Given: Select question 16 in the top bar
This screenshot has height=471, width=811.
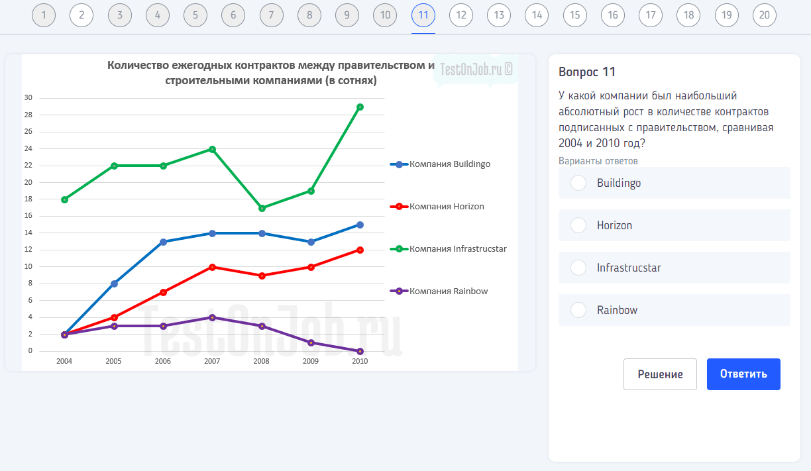Looking at the screenshot, I should (x=612, y=15).
